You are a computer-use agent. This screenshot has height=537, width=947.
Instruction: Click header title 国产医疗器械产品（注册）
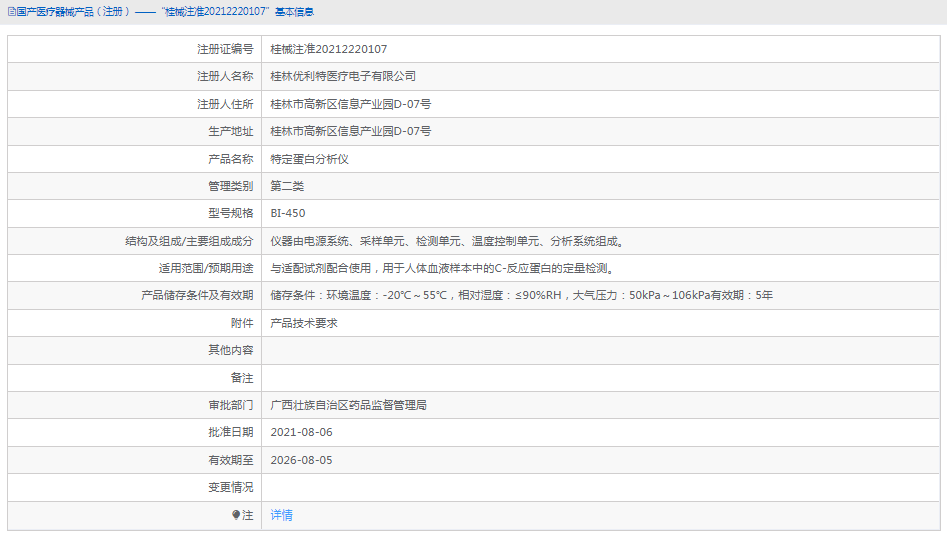74,11
